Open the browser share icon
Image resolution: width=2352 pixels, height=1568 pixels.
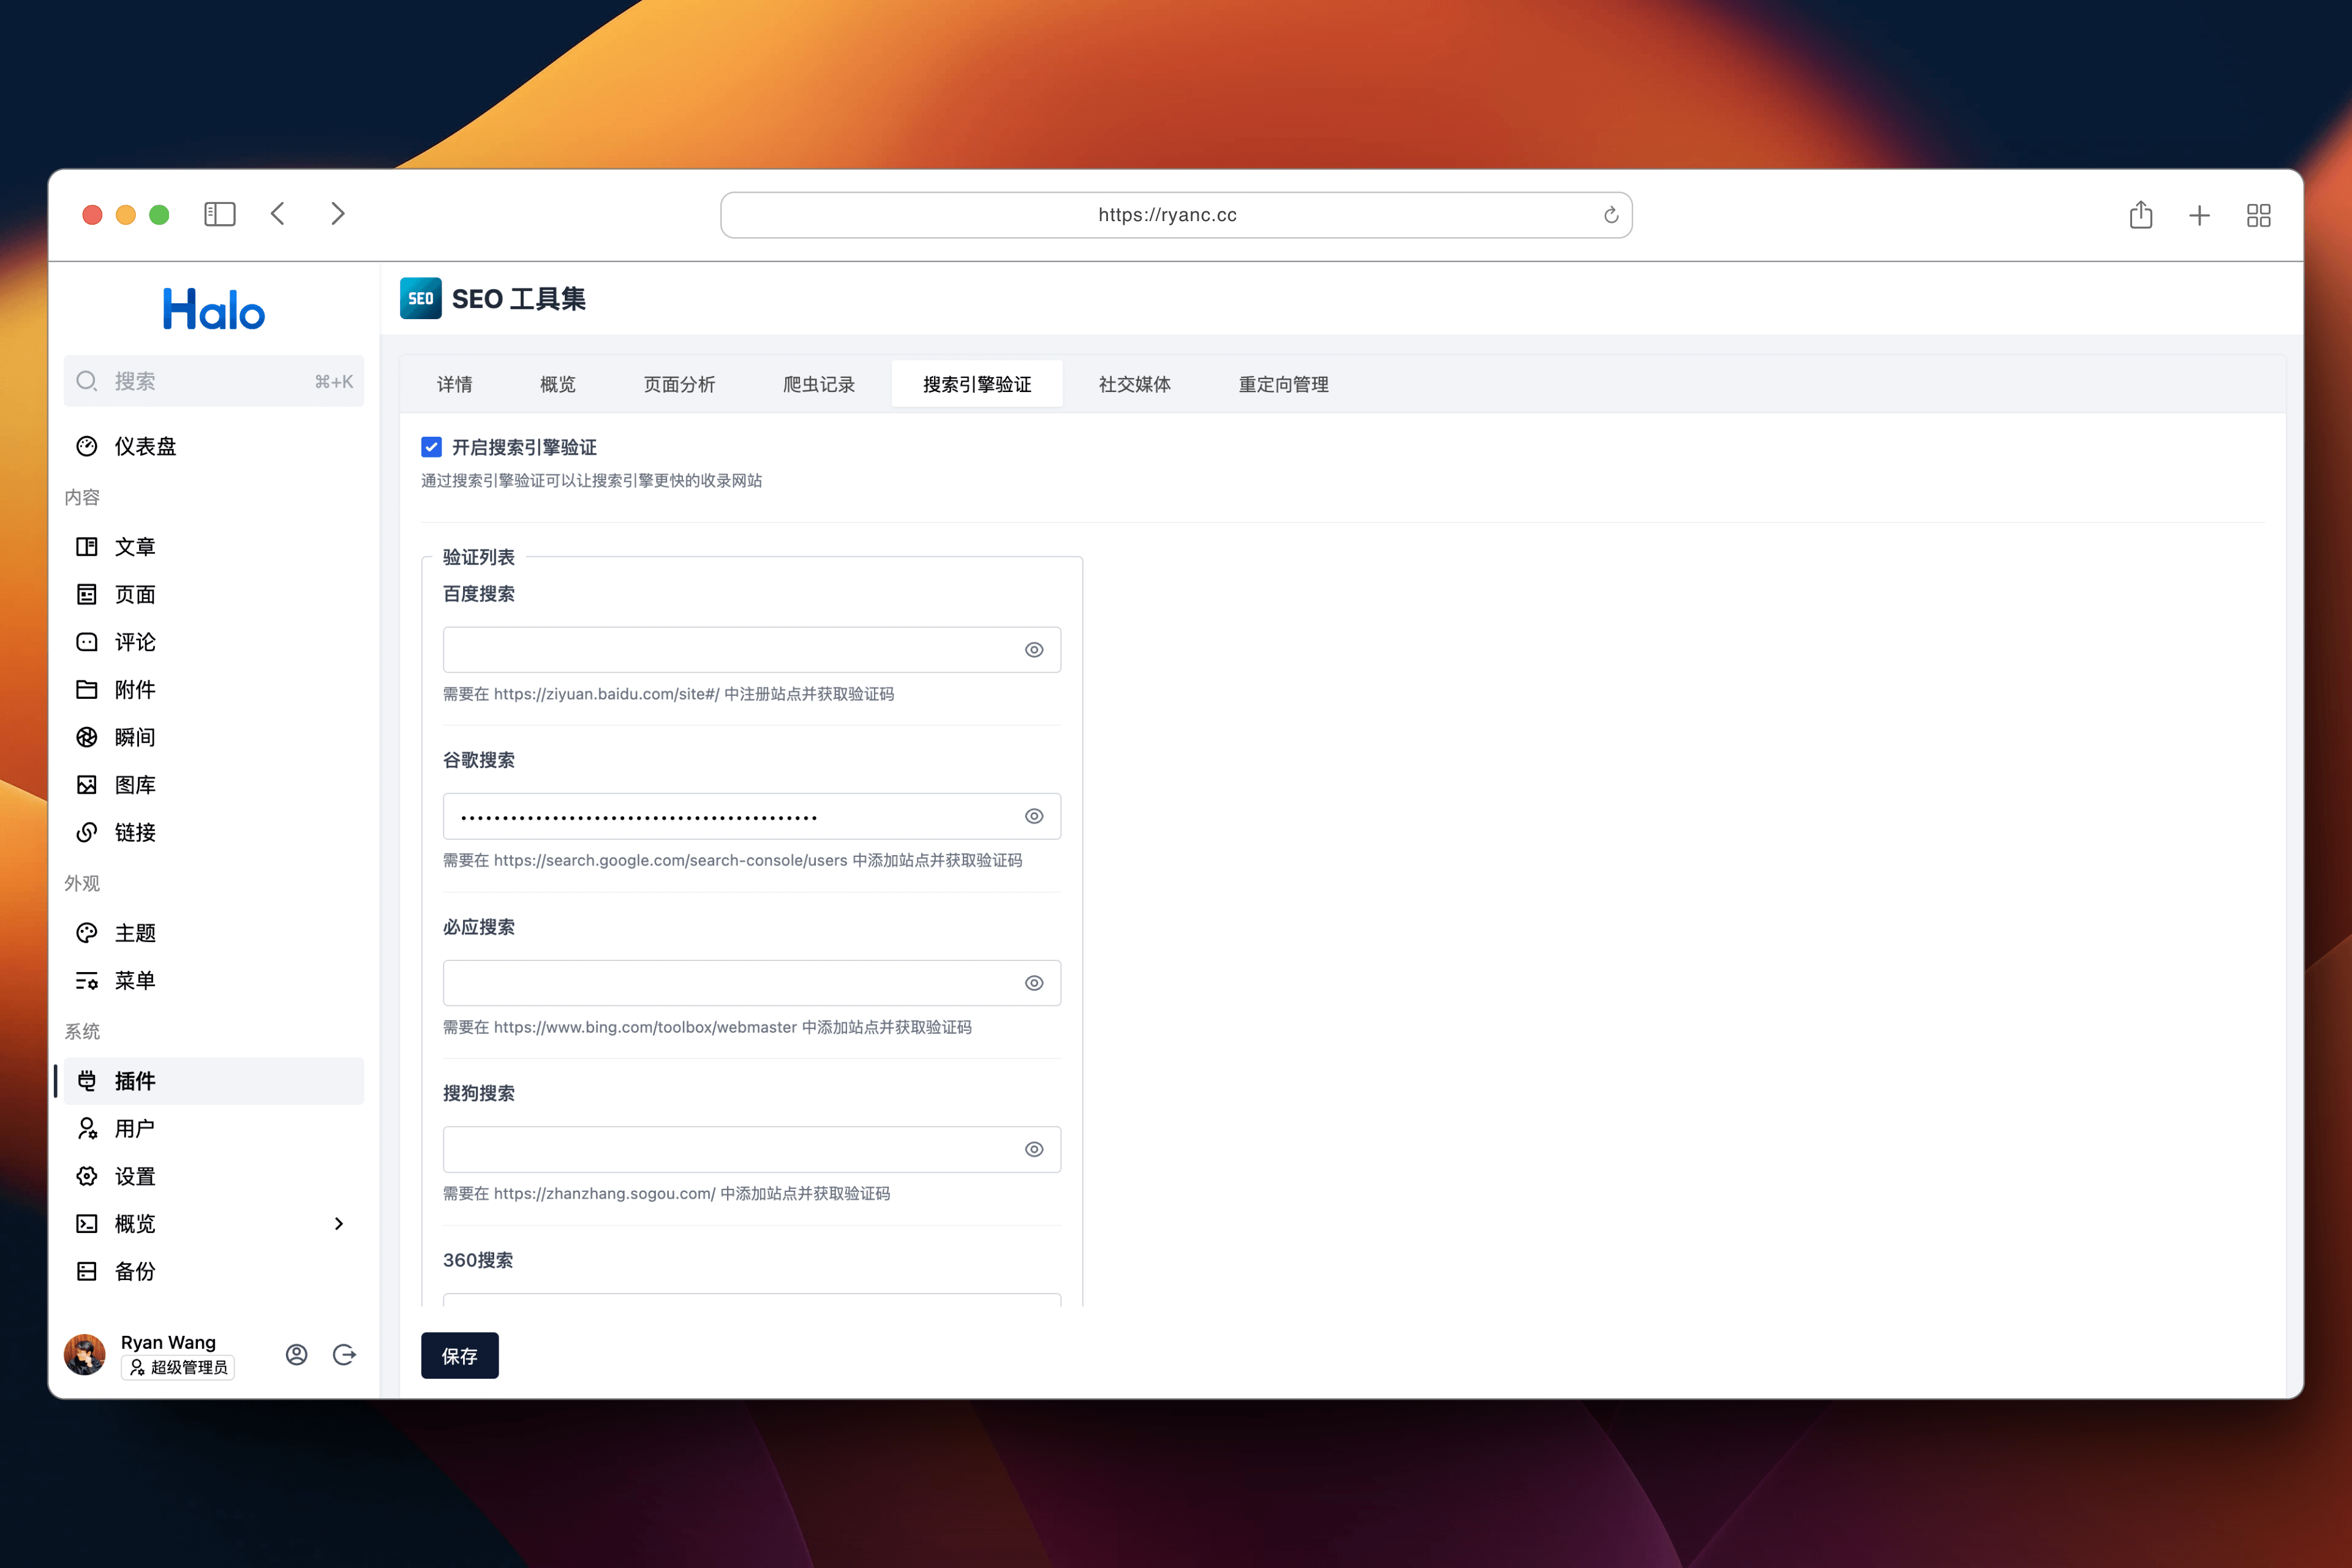coord(2140,214)
